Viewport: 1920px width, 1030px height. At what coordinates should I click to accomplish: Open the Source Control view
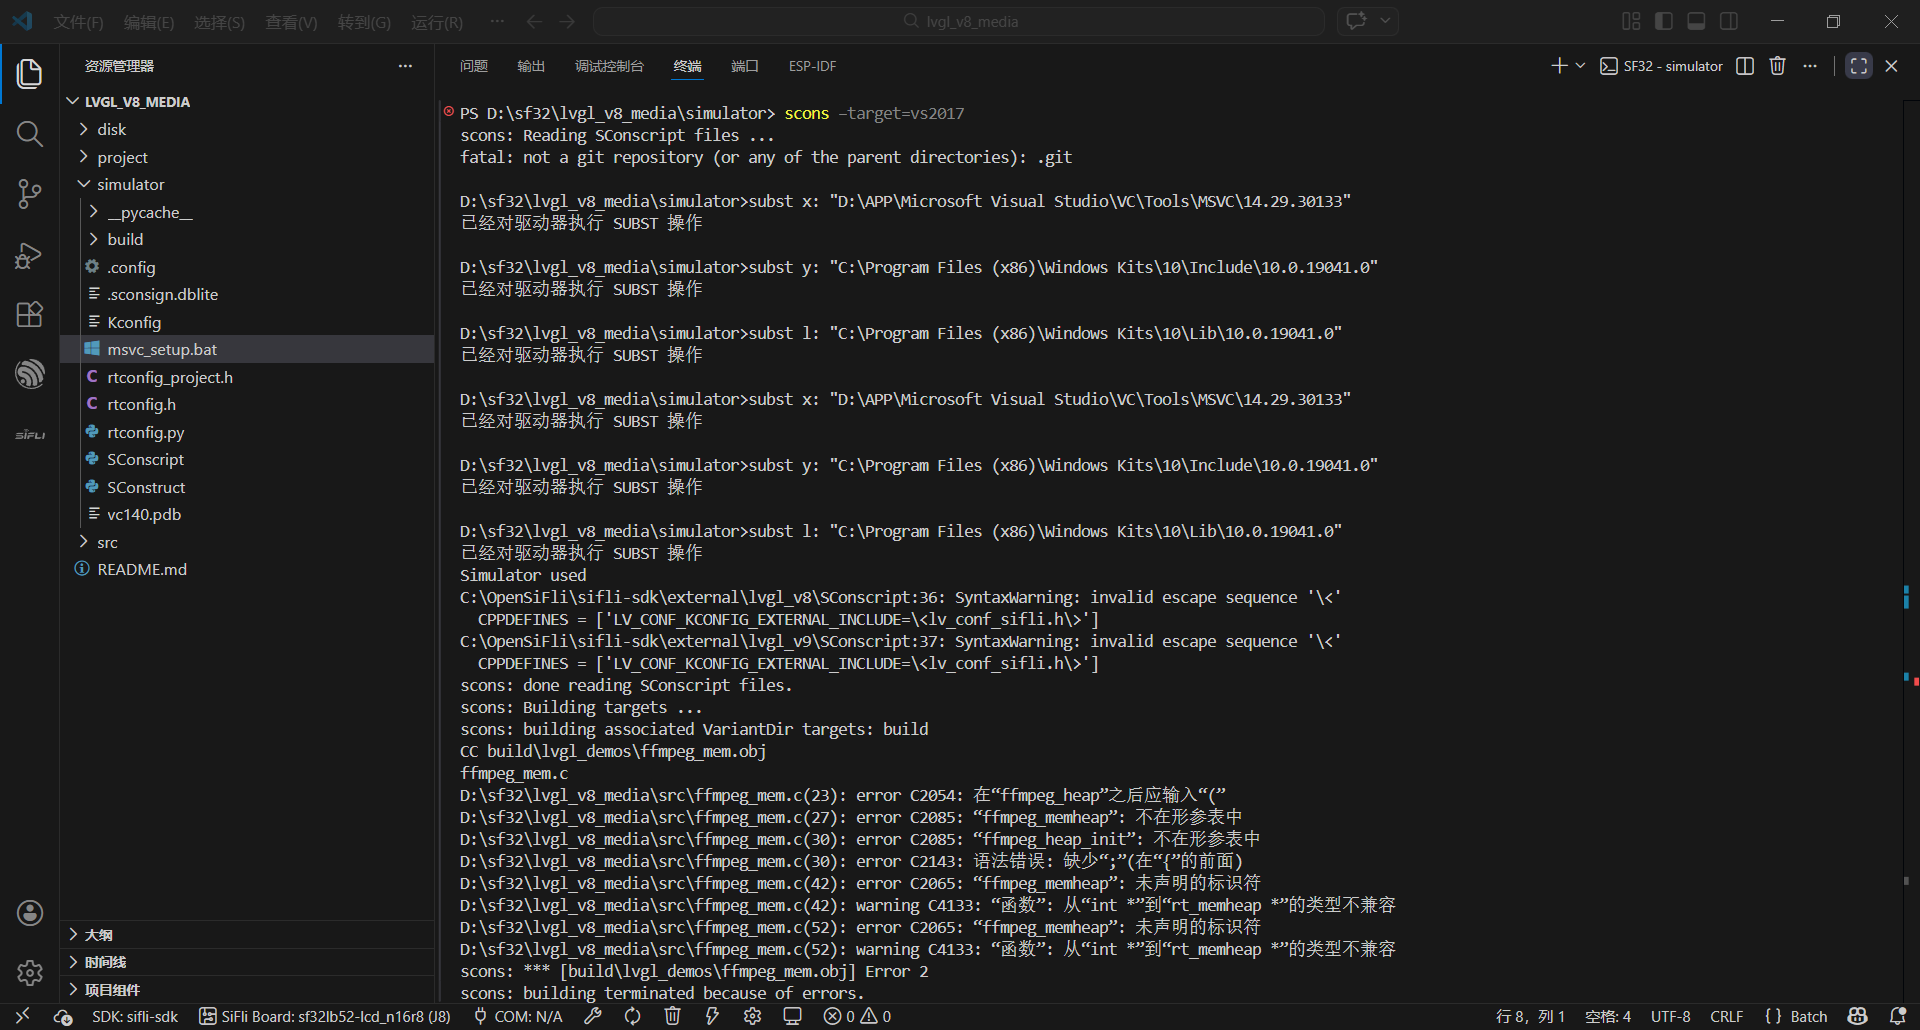tap(30, 194)
